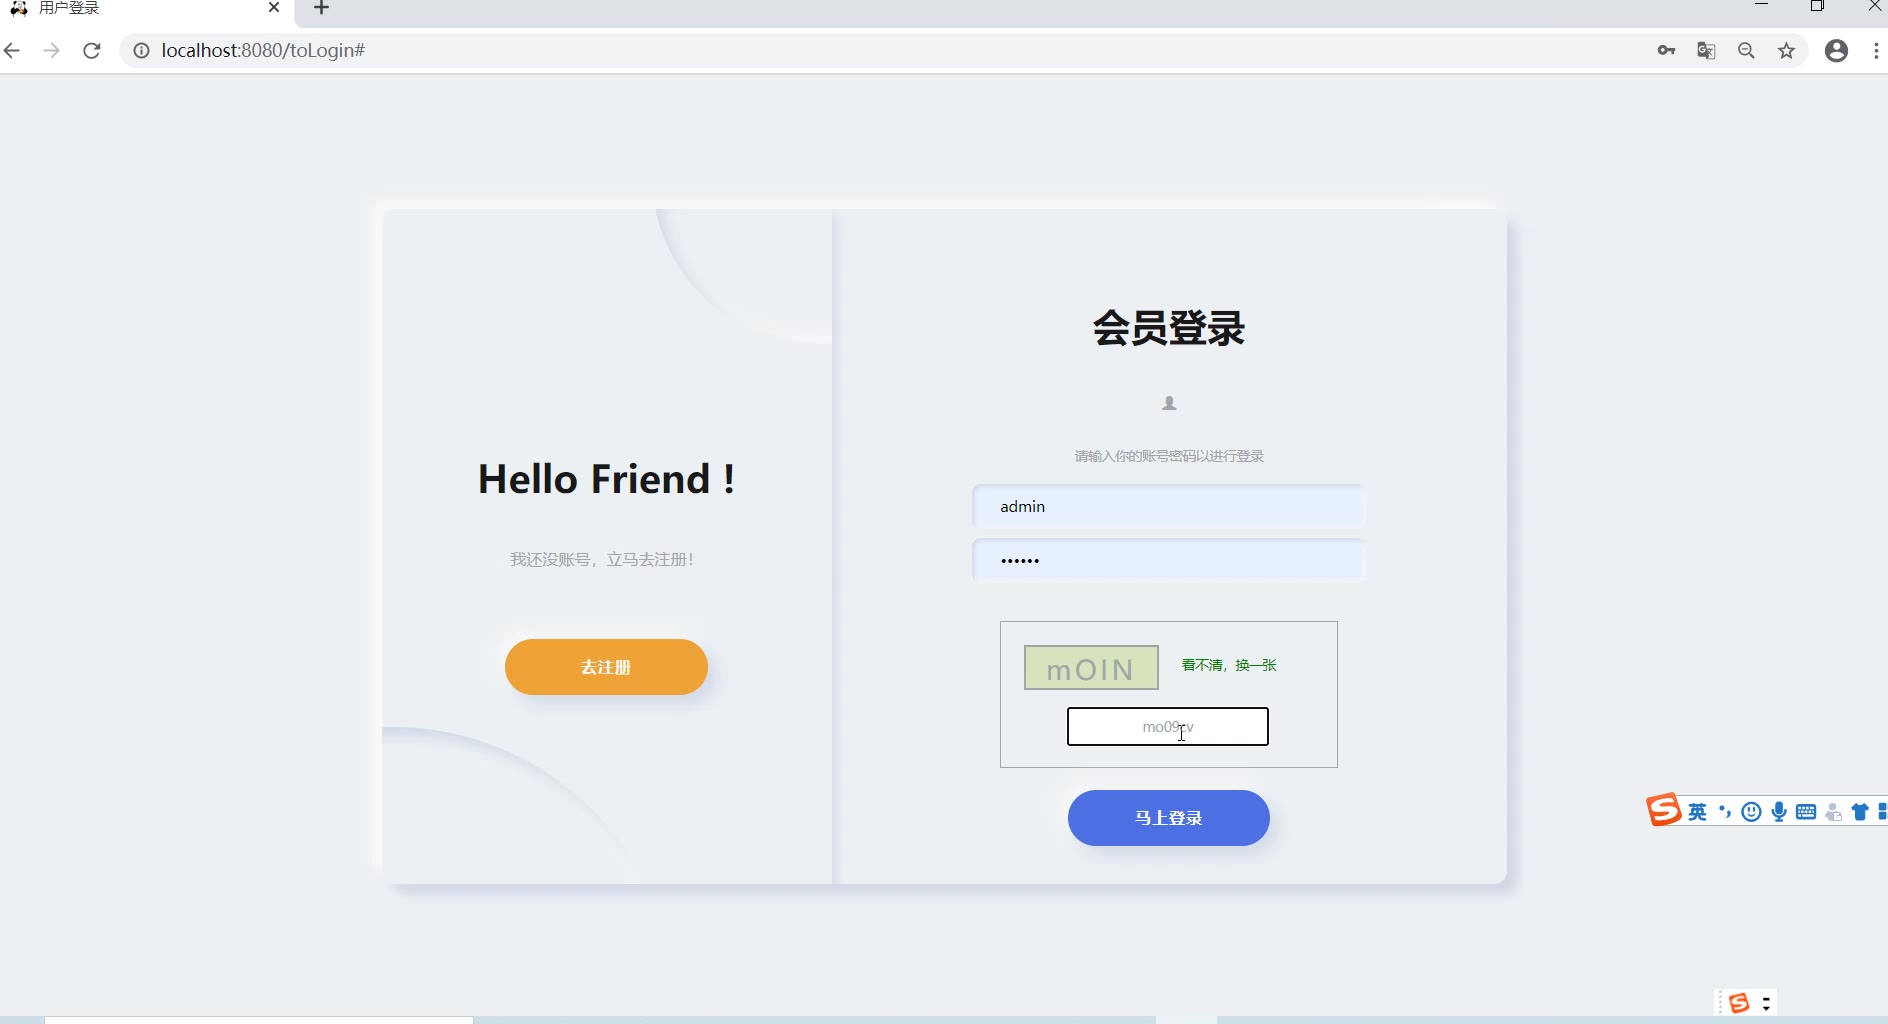Open the emoji smiley on IME bar
1888x1024 pixels.
1751,812
